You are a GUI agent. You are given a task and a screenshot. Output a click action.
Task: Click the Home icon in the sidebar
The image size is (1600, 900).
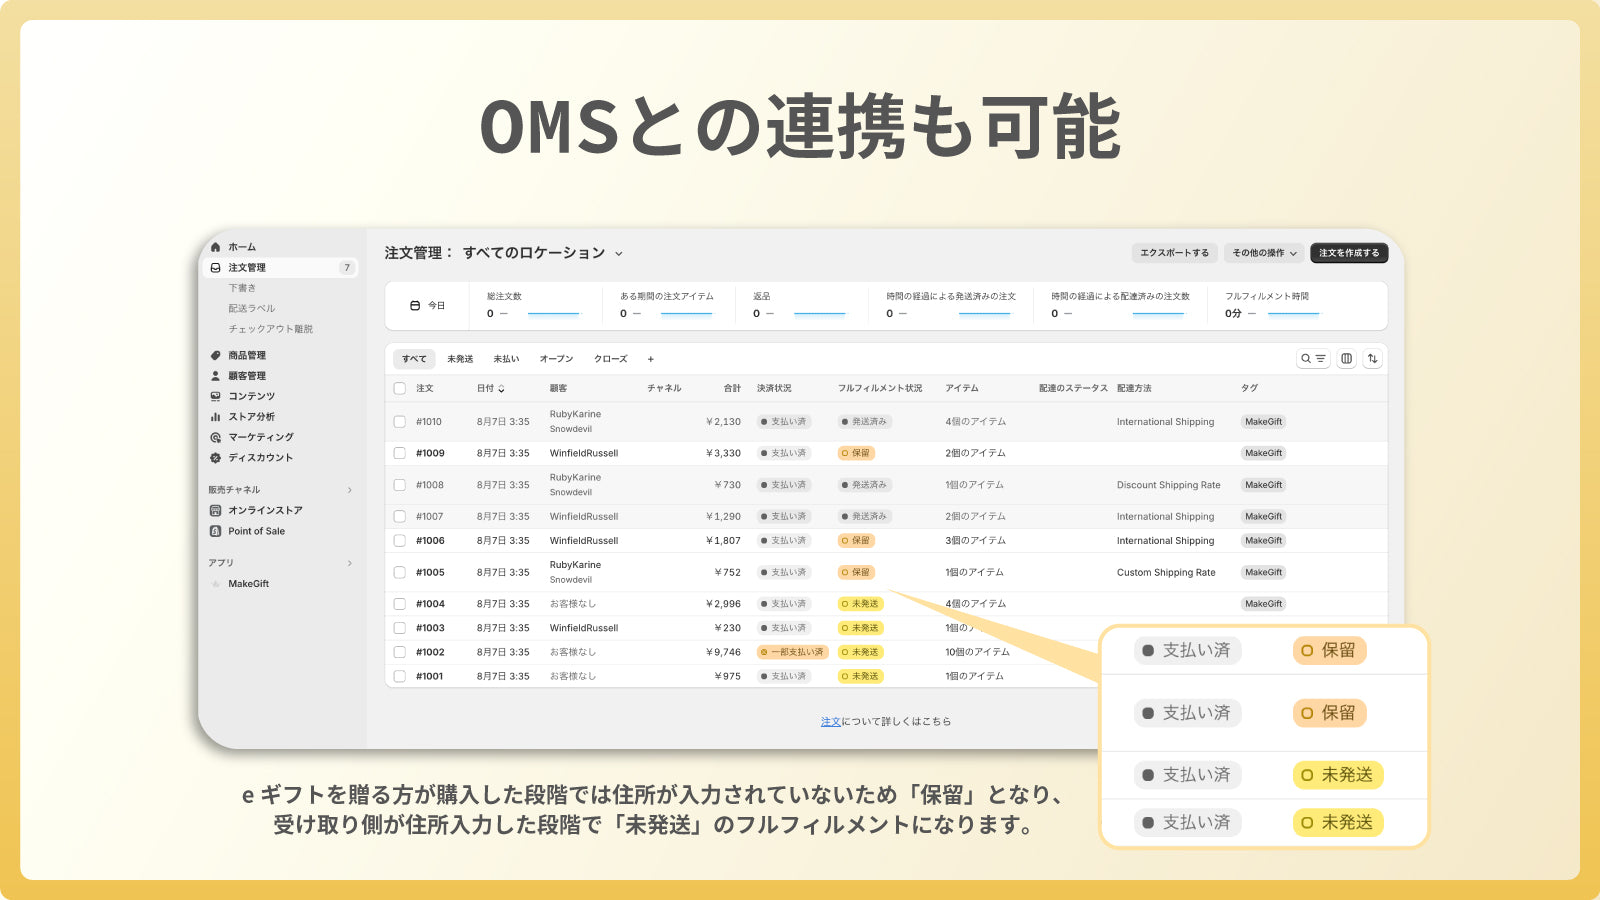215,247
